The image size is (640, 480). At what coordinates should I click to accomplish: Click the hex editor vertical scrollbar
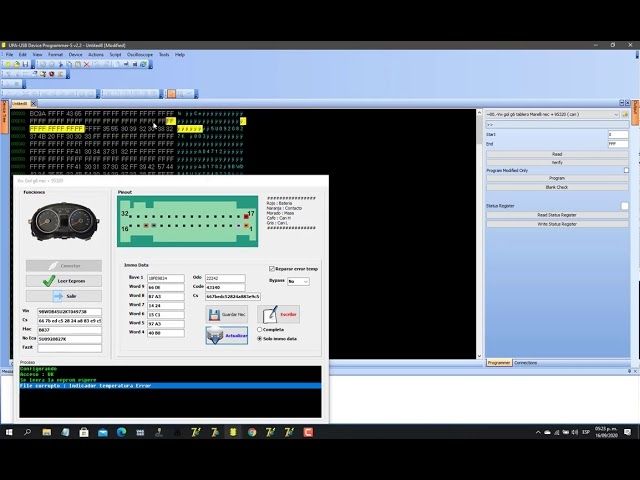pyautogui.click(x=479, y=234)
